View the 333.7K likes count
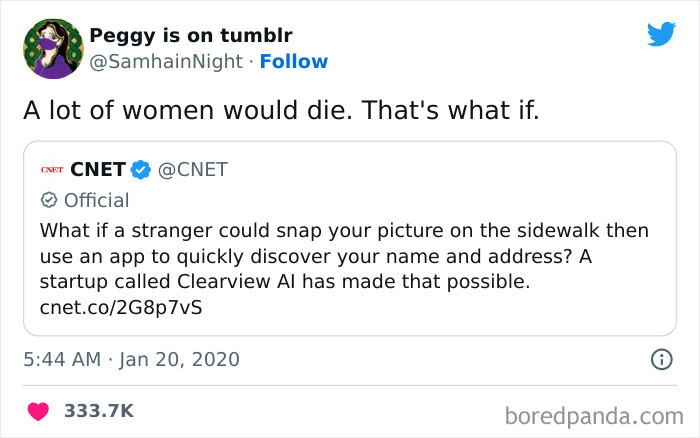The height and width of the screenshot is (438, 700). pyautogui.click(x=98, y=411)
